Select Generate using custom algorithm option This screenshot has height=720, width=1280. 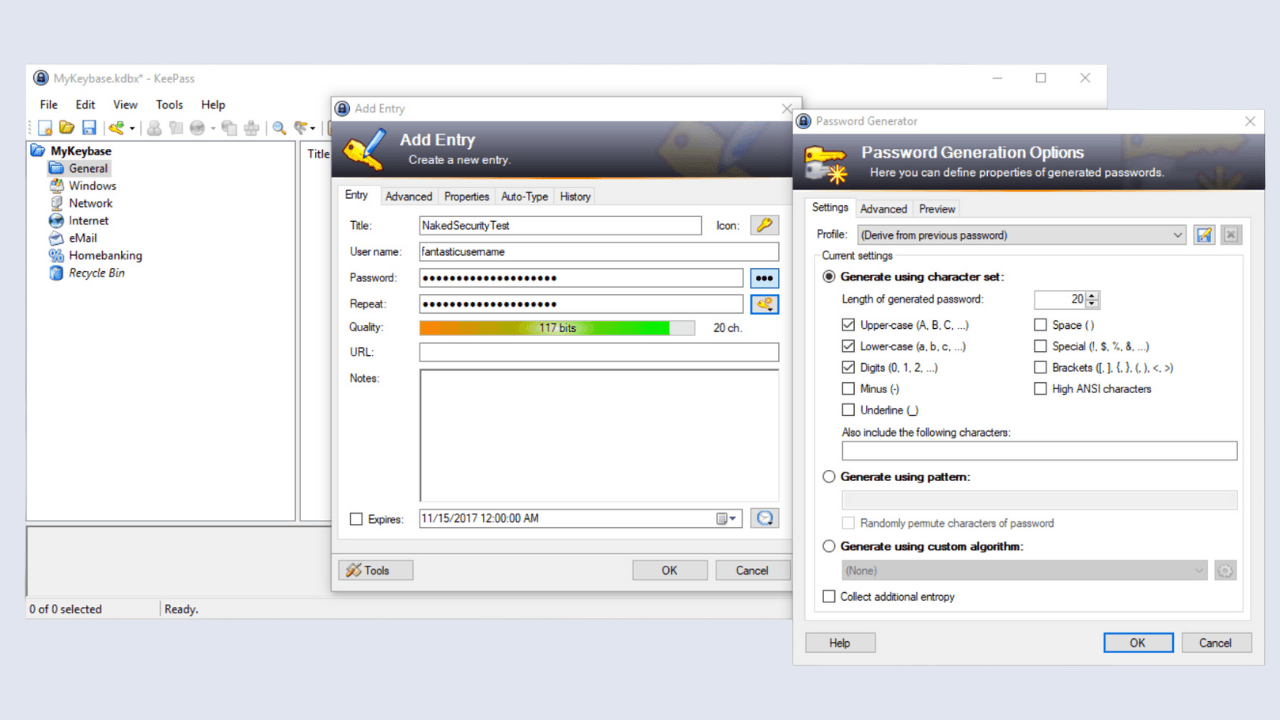pos(829,547)
